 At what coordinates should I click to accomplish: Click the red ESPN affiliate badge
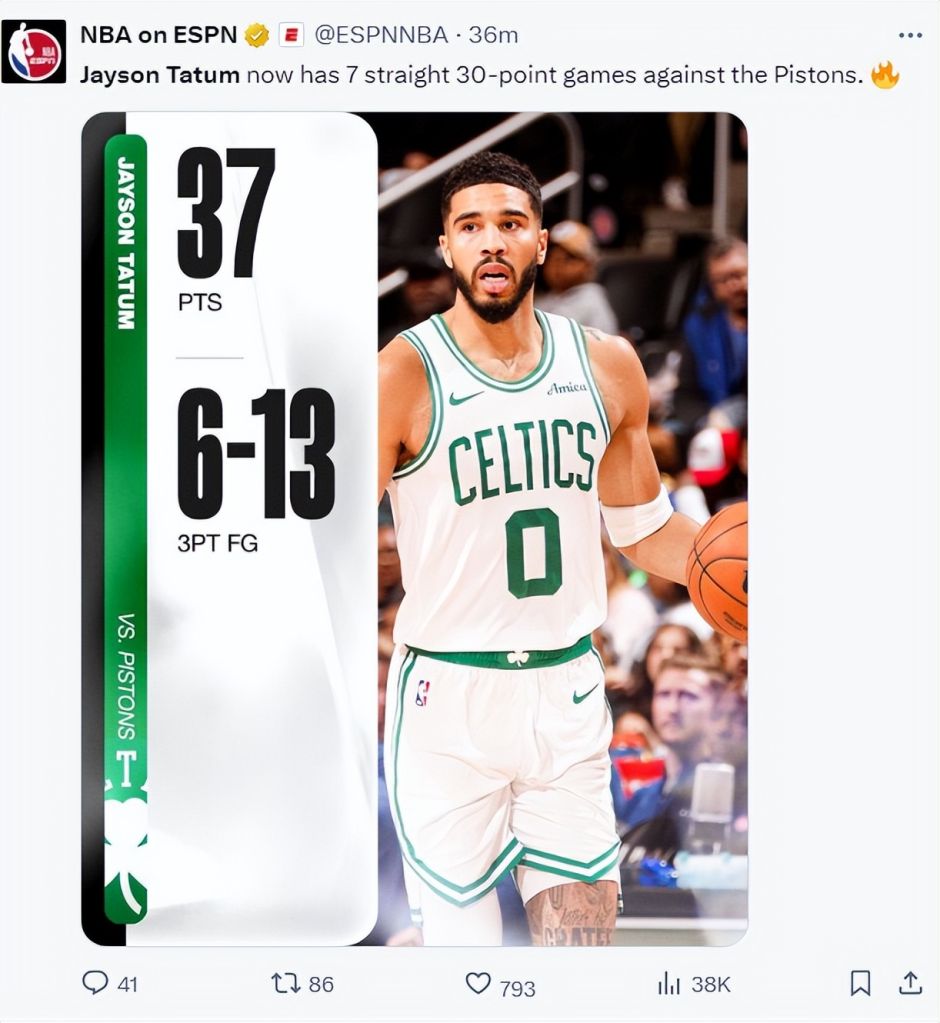292,35
